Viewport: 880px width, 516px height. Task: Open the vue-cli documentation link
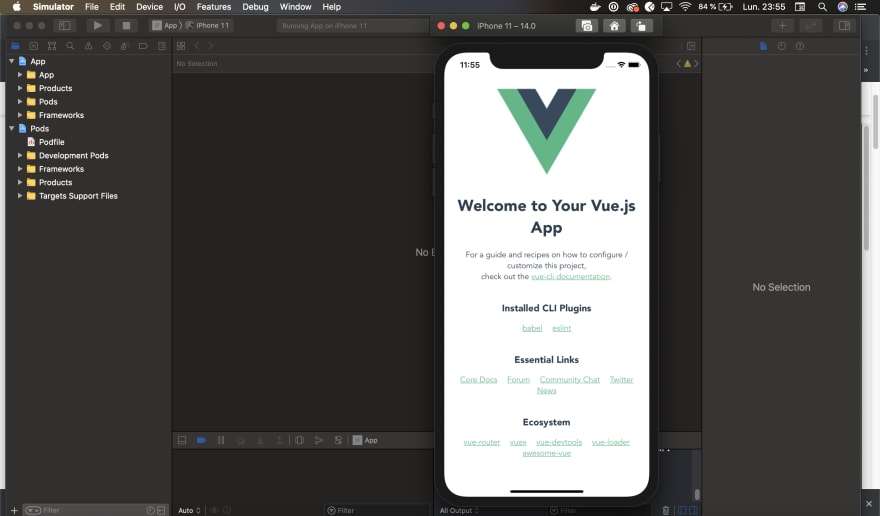pyautogui.click(x=570, y=276)
